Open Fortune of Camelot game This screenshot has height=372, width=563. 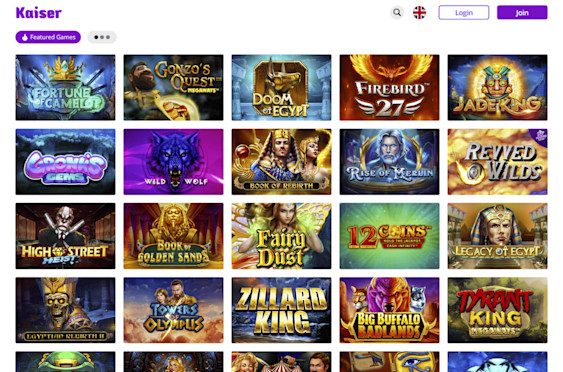click(x=65, y=87)
